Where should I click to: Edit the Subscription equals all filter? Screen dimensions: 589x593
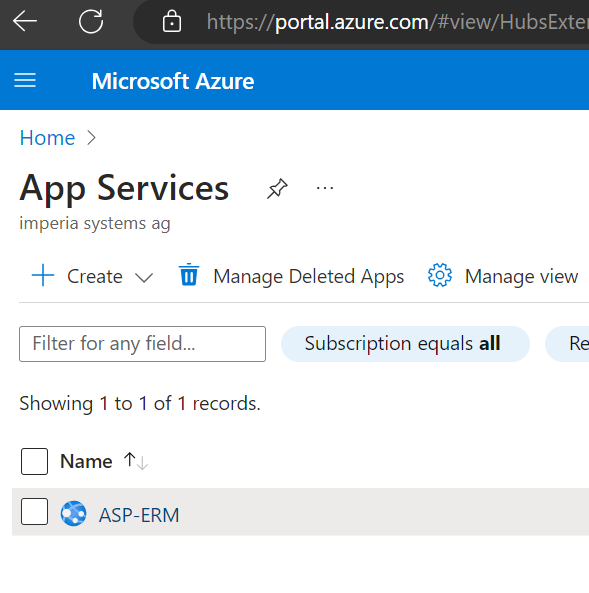pos(405,344)
